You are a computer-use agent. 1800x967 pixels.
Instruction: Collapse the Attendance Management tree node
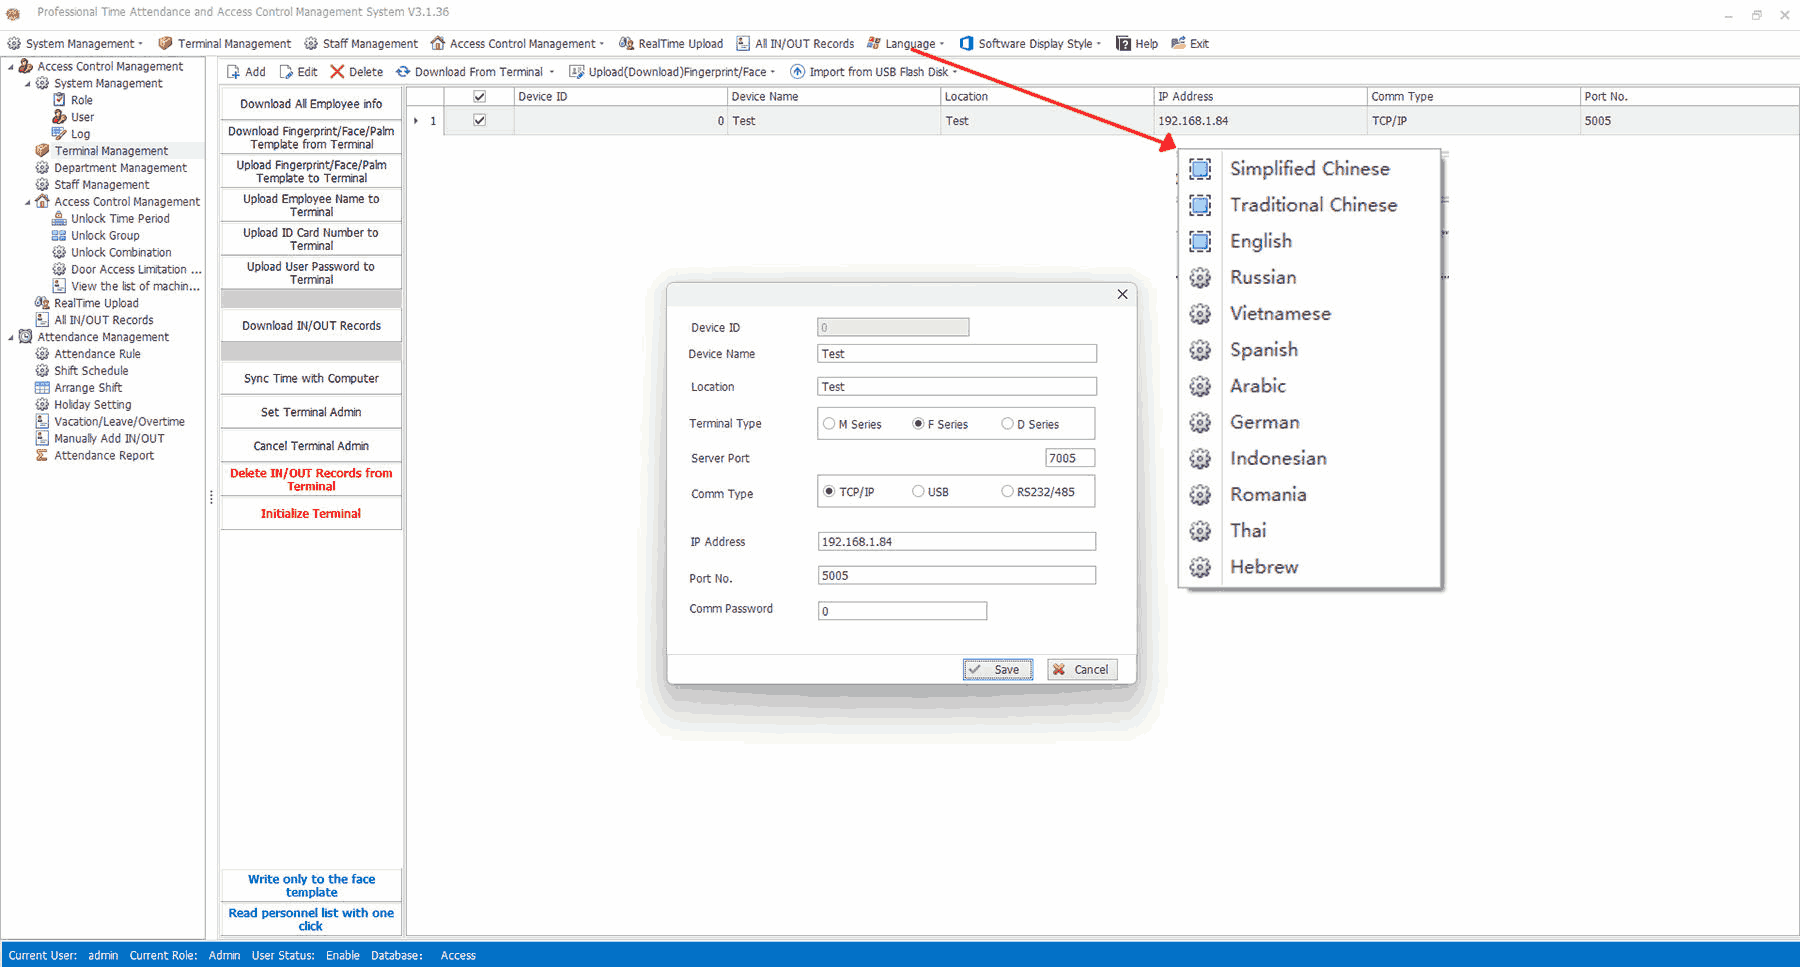click(x=11, y=337)
